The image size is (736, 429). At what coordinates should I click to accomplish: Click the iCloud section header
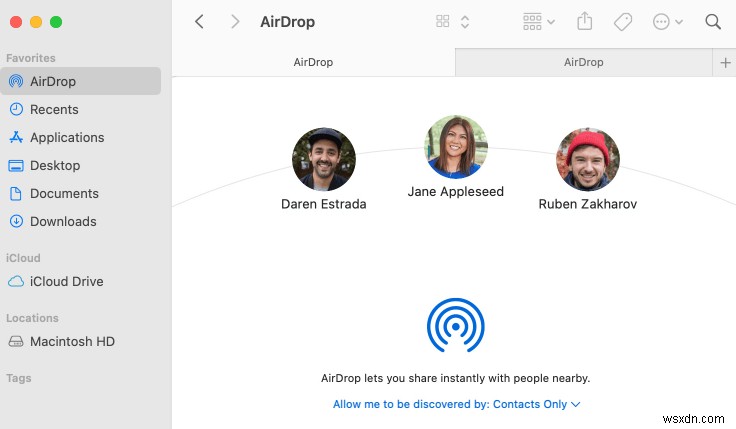[23, 258]
